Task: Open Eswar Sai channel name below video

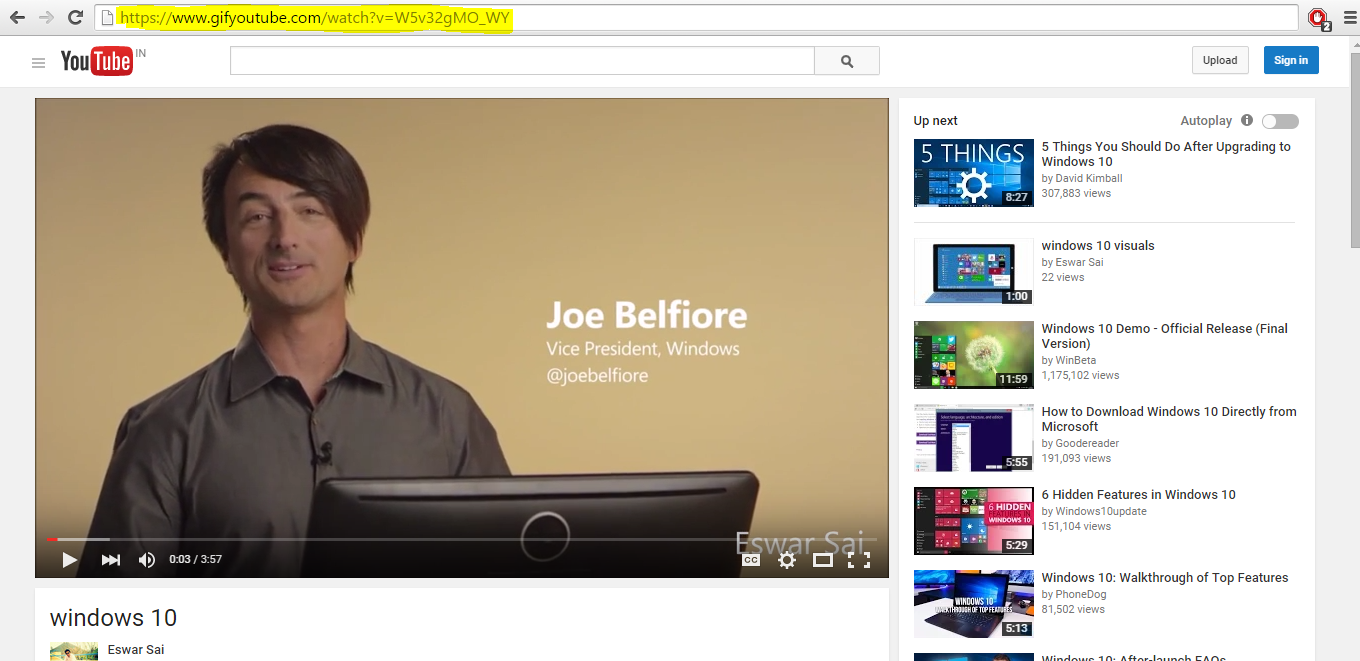Action: click(x=136, y=650)
